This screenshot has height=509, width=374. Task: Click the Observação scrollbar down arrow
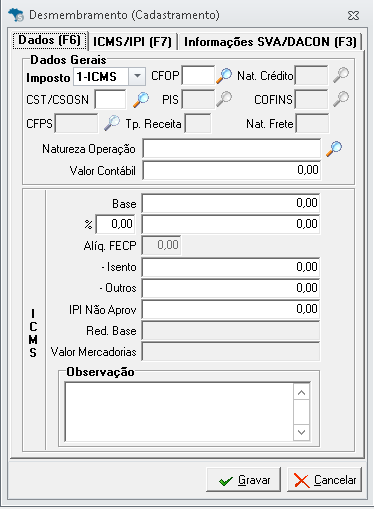302,432
